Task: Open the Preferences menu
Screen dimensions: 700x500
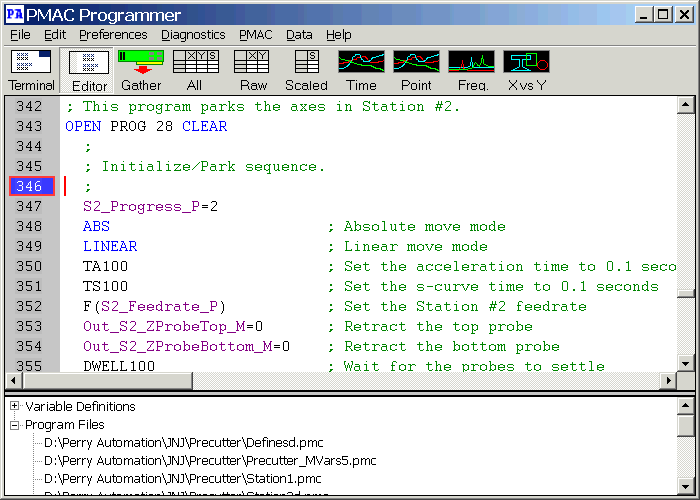Action: 113,34
